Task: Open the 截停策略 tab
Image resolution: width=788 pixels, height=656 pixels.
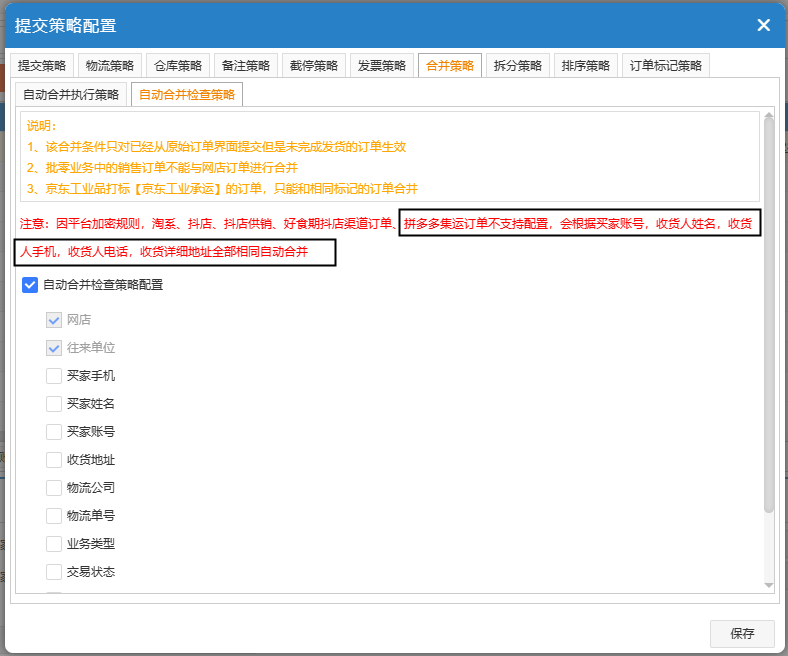Action: click(x=314, y=65)
